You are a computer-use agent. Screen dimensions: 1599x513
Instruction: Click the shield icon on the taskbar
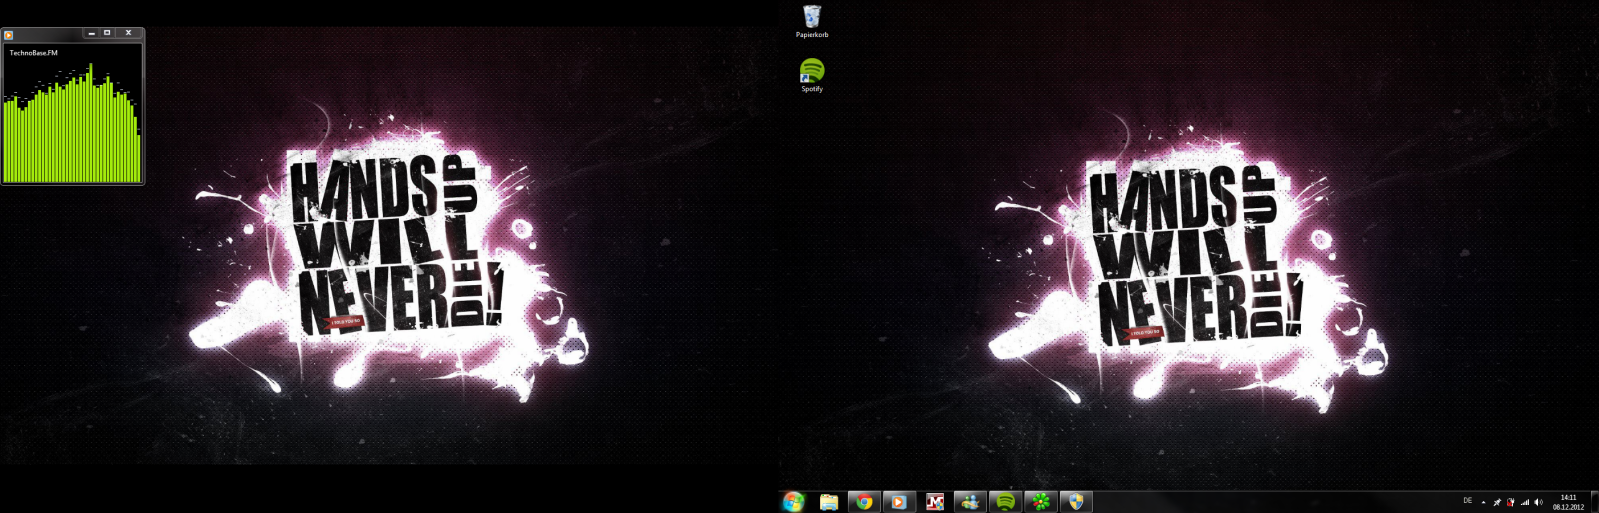[1076, 502]
